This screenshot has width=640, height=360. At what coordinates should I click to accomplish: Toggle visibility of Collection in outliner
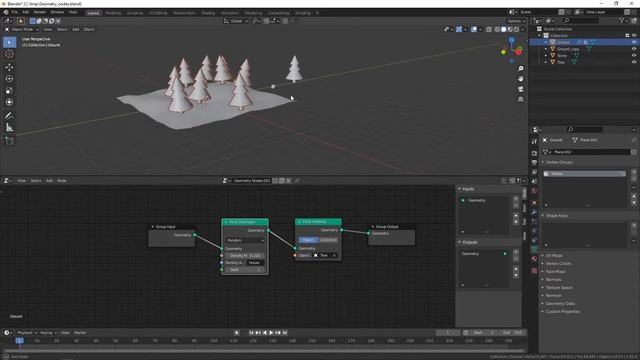[634, 36]
